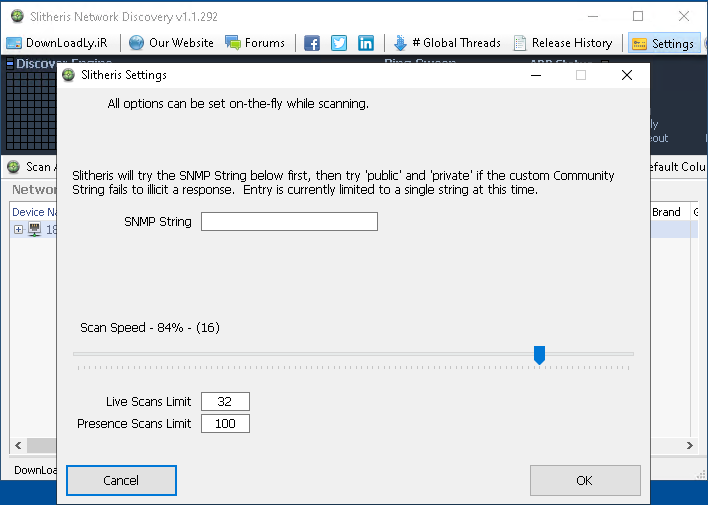The width and height of the screenshot is (708, 505).
Task: Open the Forums toolbar item
Action: 255,43
